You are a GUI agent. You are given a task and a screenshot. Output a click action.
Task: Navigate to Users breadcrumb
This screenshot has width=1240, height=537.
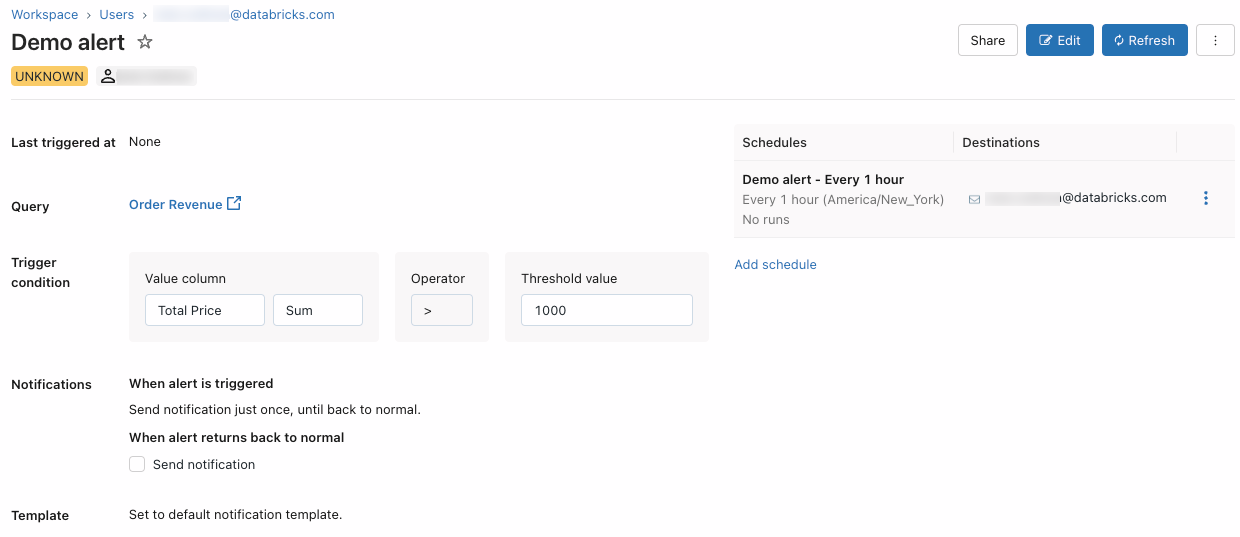pyautogui.click(x=117, y=15)
